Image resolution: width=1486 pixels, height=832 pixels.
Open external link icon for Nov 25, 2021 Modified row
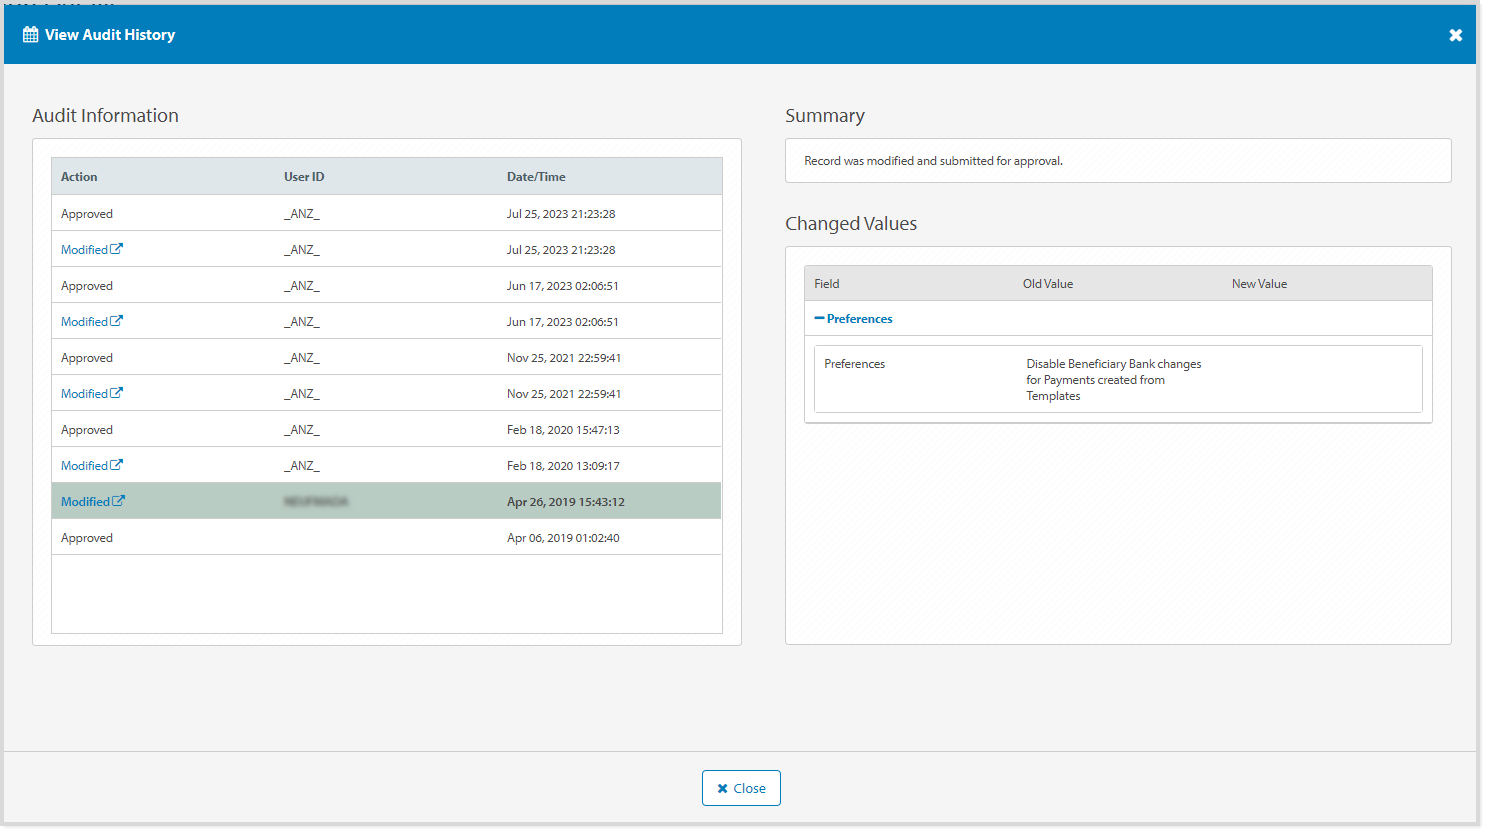coord(117,393)
